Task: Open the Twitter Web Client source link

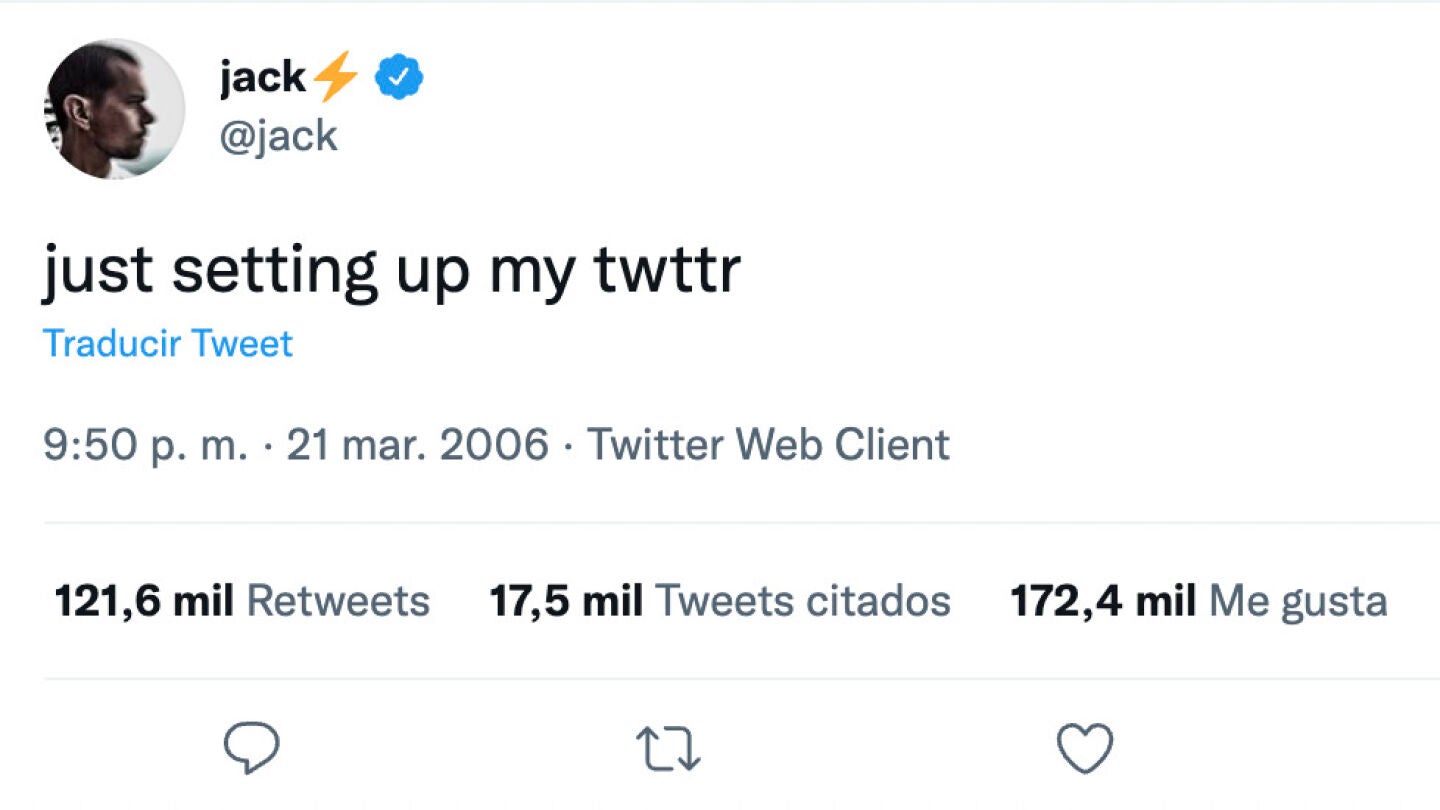Action: (768, 444)
